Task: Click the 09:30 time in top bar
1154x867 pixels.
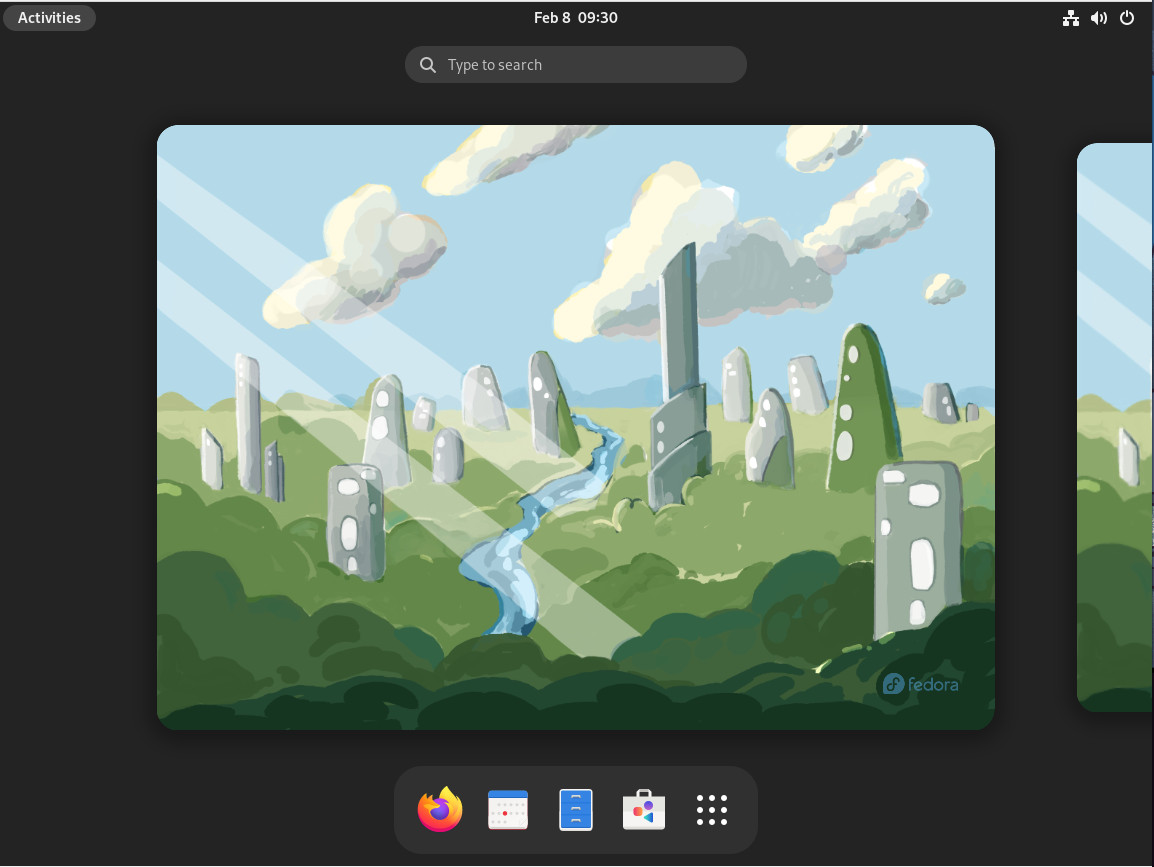Action: coord(597,18)
